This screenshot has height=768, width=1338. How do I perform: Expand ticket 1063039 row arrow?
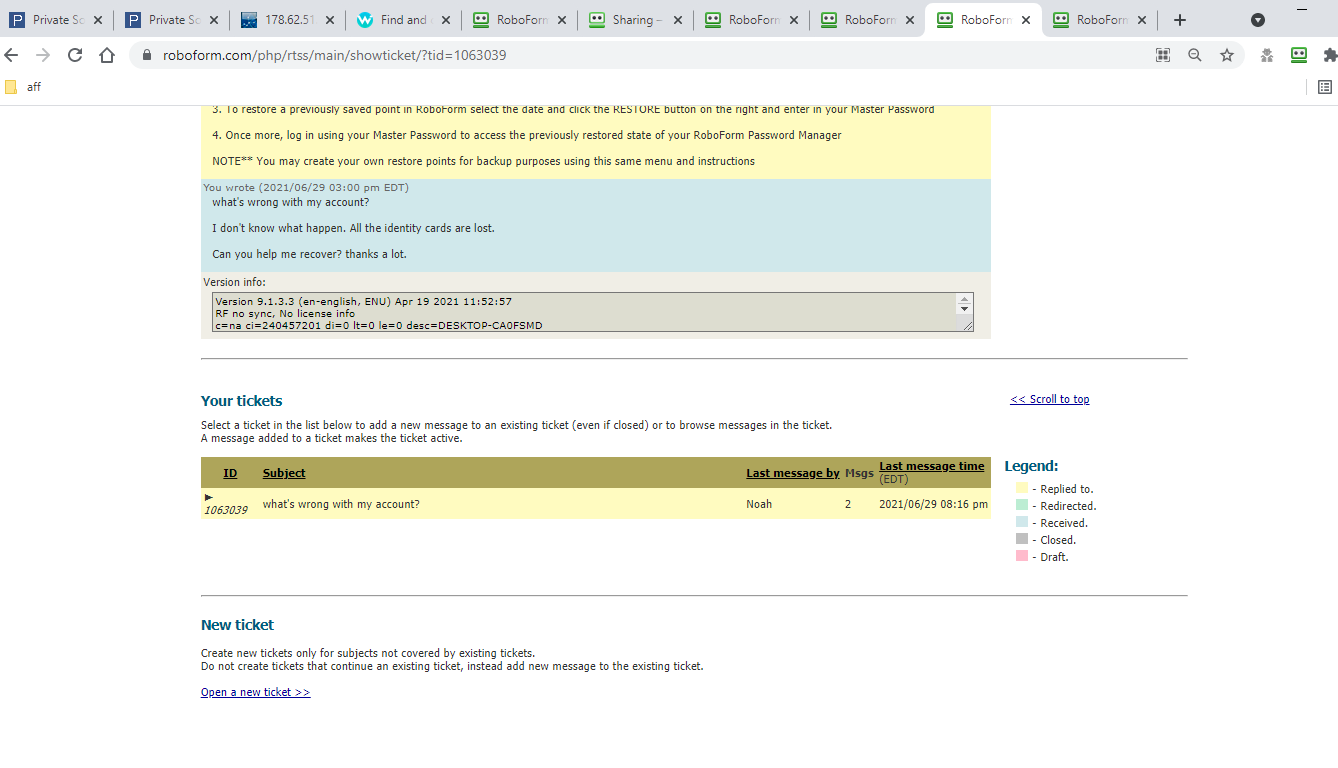coord(209,497)
